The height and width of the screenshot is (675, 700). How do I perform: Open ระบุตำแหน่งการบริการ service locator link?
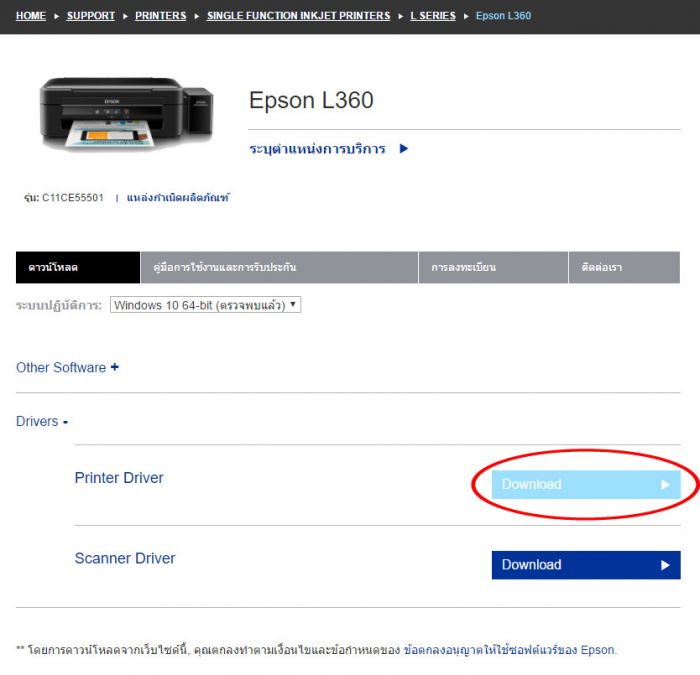tap(317, 149)
